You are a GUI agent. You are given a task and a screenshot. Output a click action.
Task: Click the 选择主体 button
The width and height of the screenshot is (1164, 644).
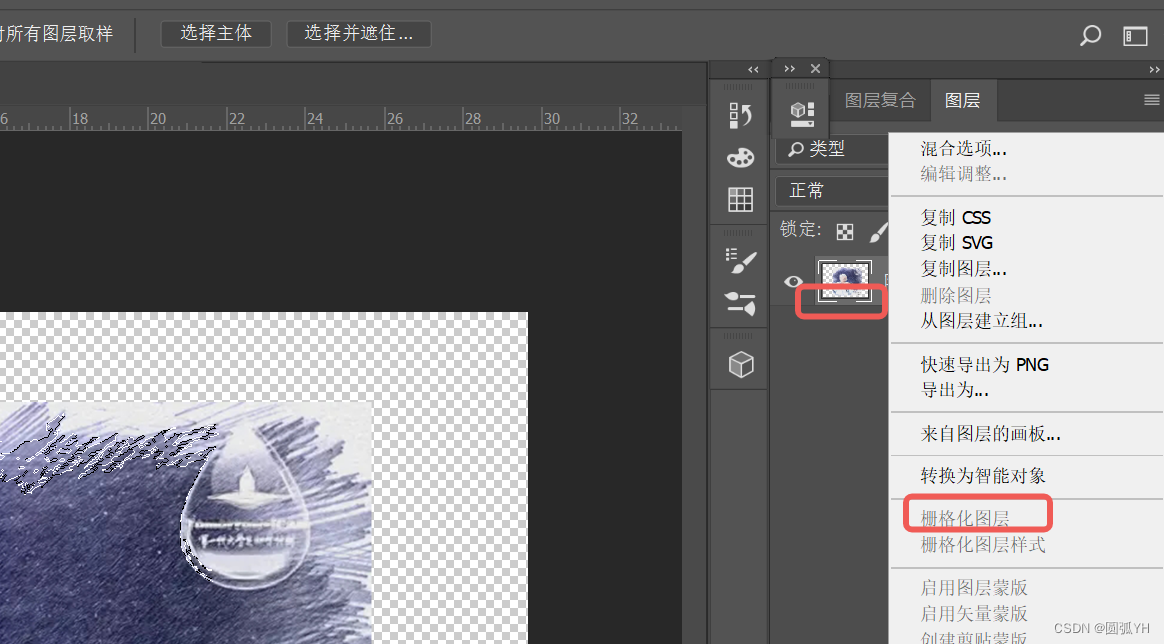[216, 33]
